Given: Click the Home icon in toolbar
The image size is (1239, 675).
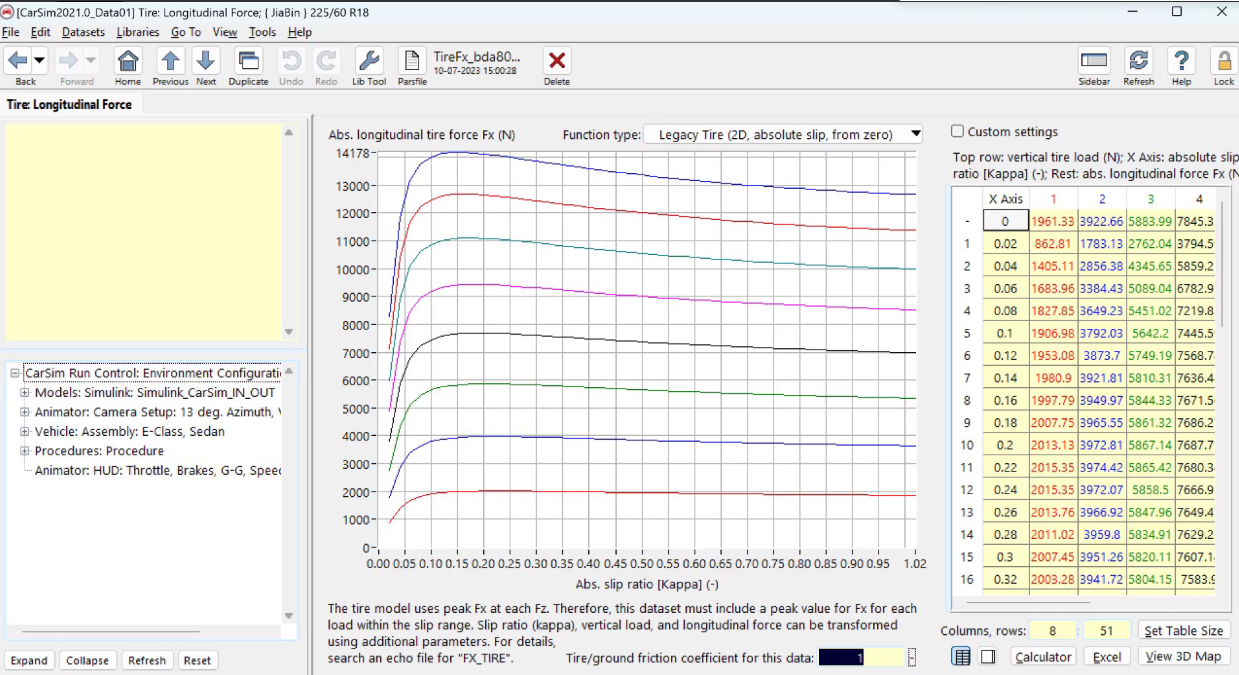Looking at the screenshot, I should pyautogui.click(x=128, y=61).
